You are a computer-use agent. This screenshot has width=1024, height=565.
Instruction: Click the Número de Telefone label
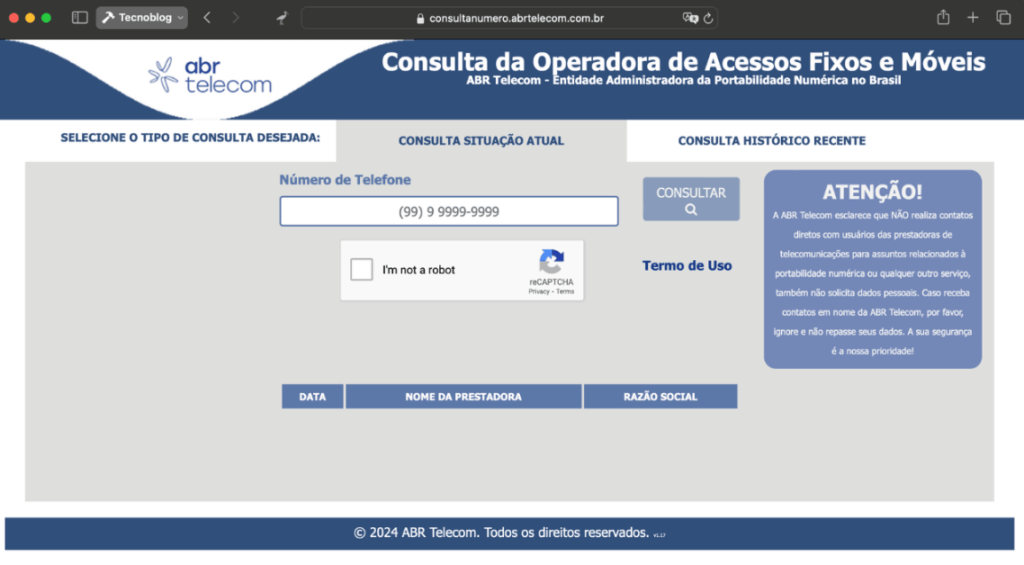345,180
